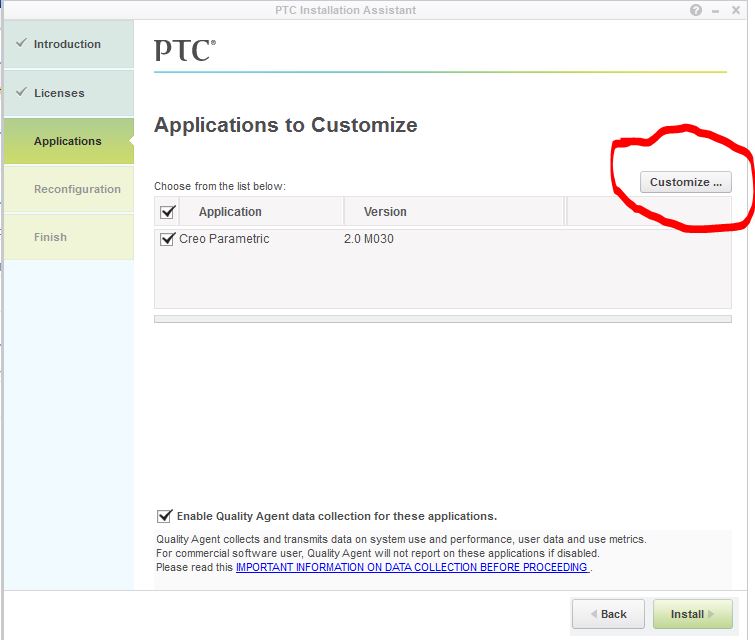The width and height of the screenshot is (755, 640).
Task: Click the Customize ... button
Action: (686, 182)
